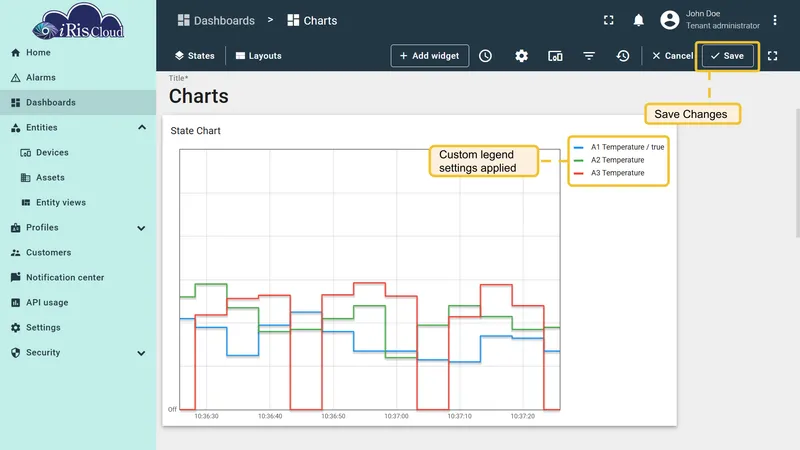Open the filters icon

pos(589,56)
